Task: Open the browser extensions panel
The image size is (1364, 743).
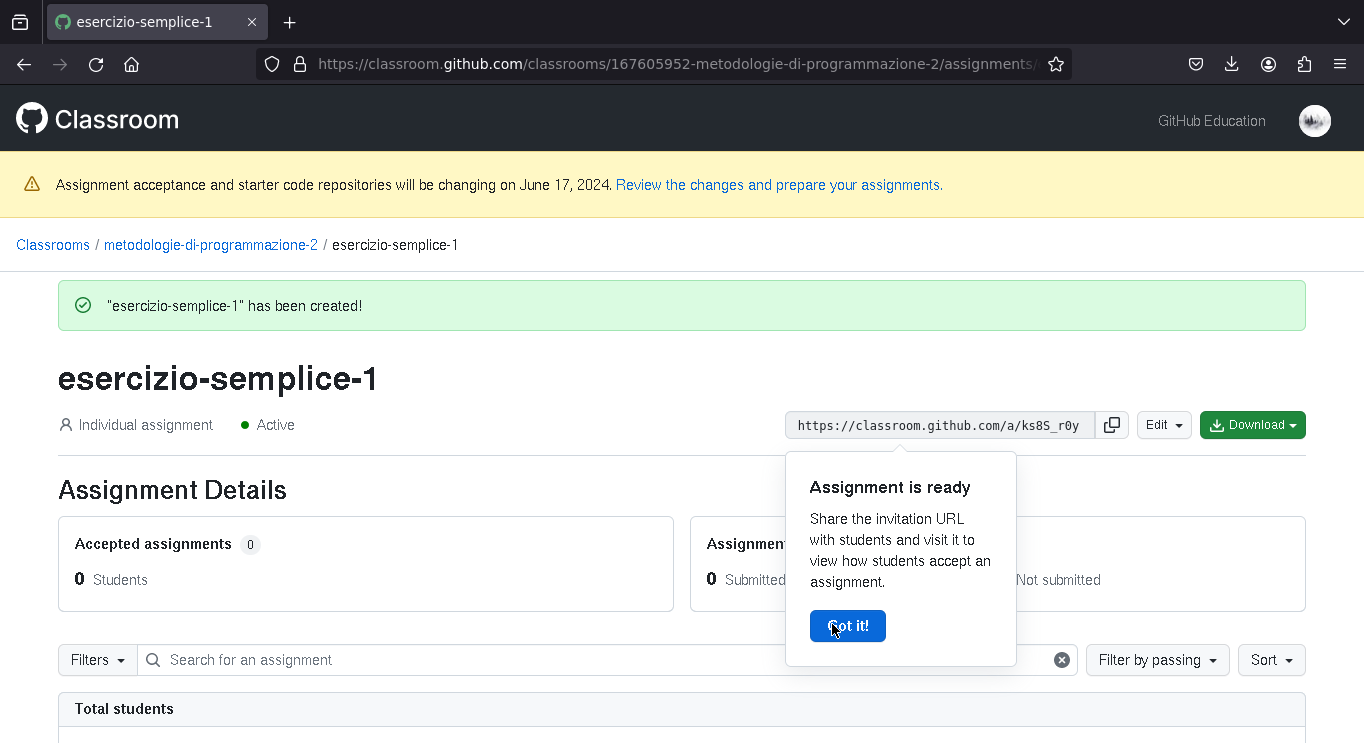Action: [1304, 64]
